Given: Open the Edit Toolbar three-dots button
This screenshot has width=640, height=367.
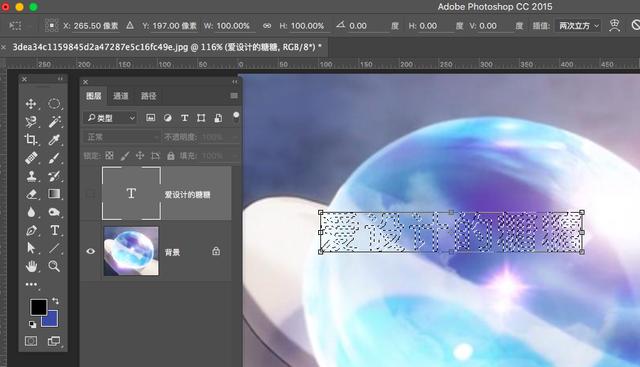Looking at the screenshot, I should coord(31,284).
